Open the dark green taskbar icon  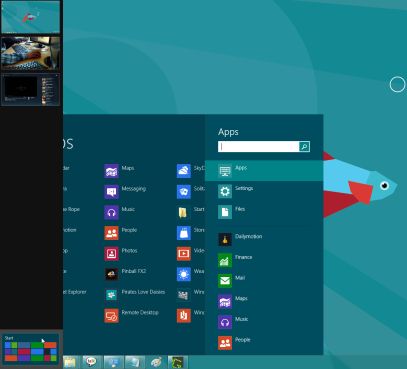(177, 362)
